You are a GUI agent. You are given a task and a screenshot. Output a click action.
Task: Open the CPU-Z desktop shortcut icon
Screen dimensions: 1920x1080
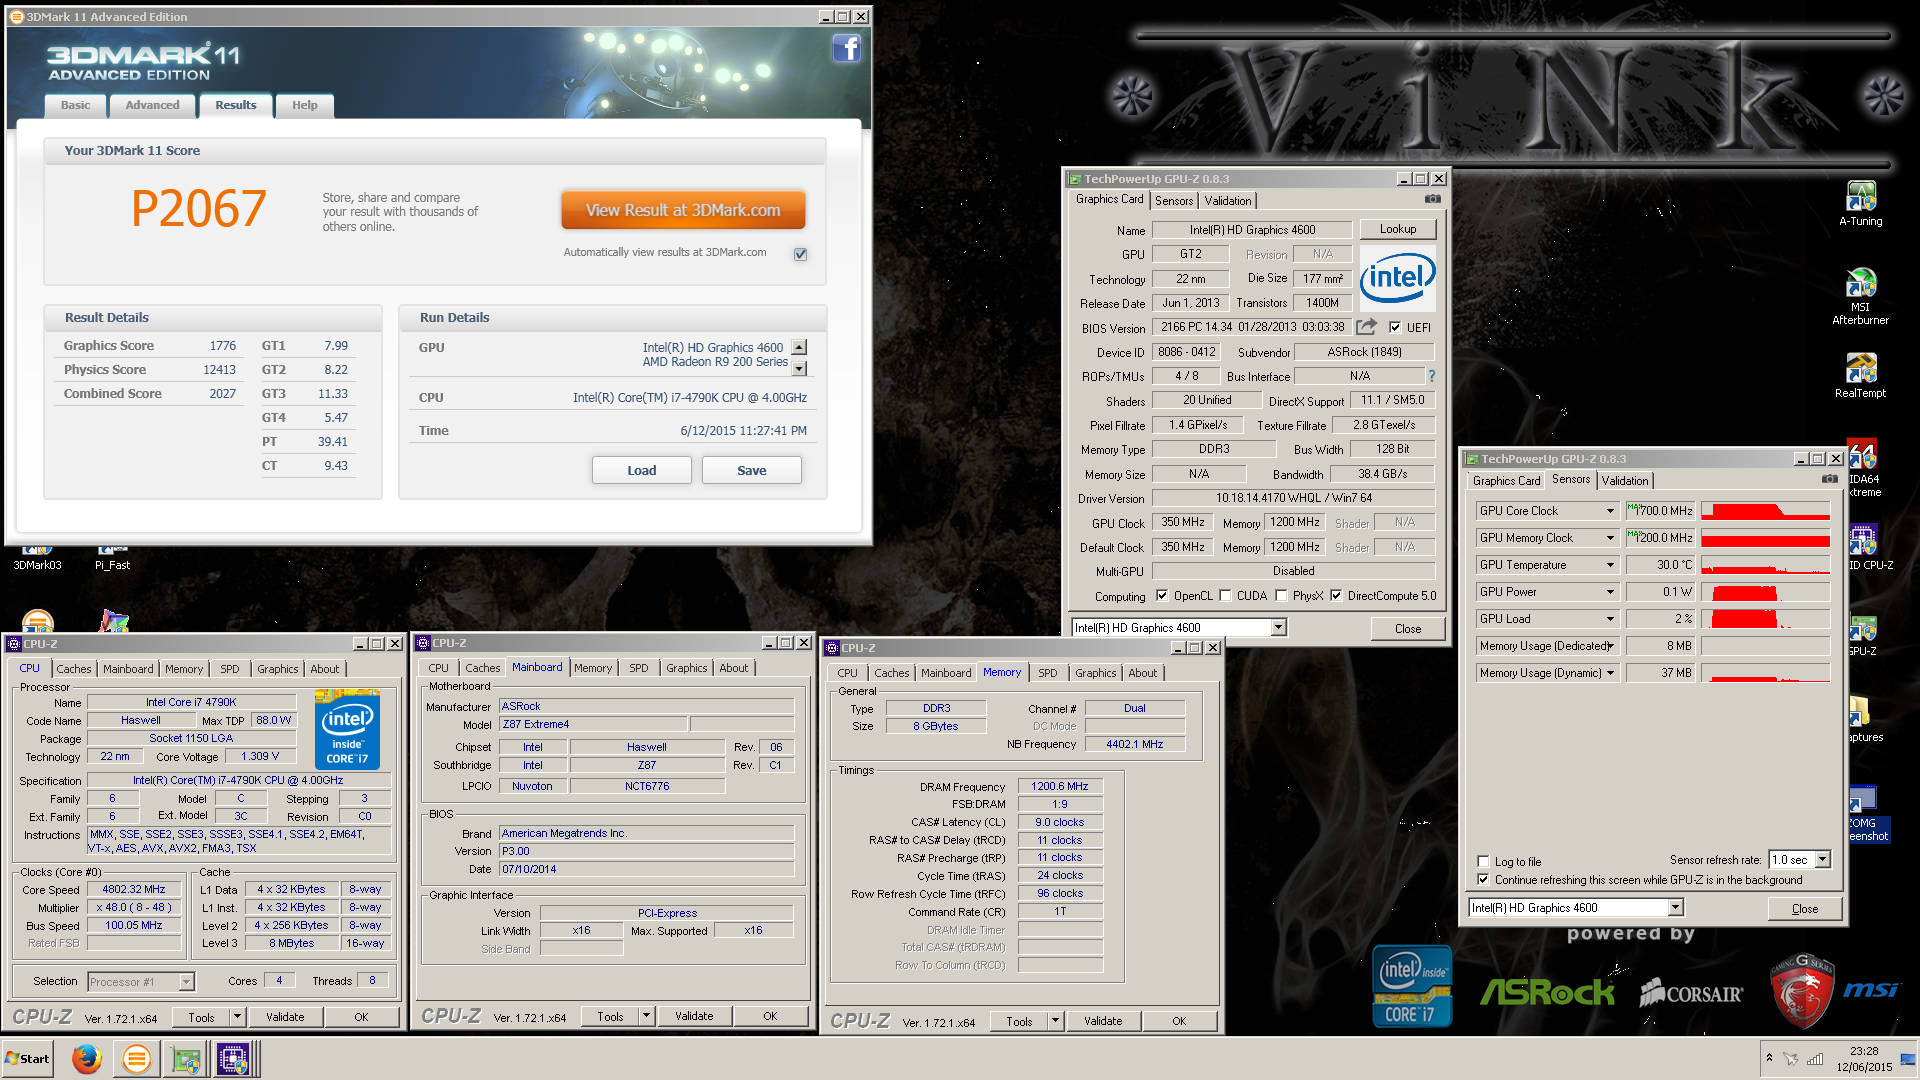[1866, 548]
